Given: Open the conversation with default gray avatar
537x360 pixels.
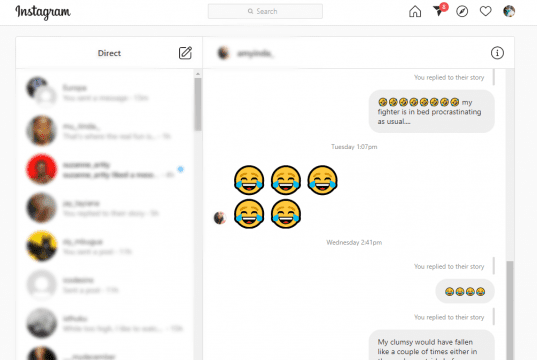Looking at the screenshot, I should pos(104,285).
